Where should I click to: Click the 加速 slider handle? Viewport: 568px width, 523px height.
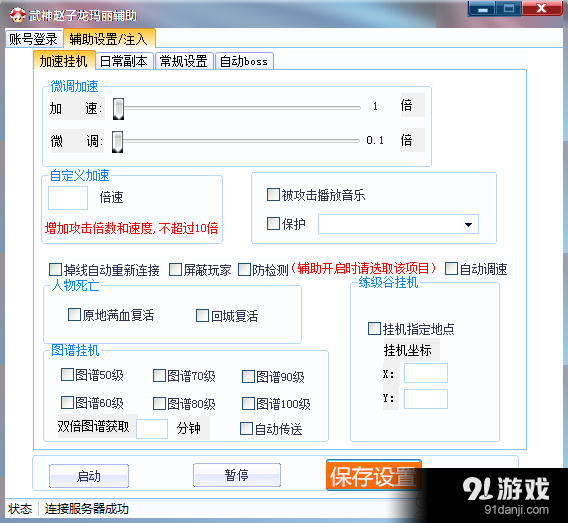[118, 109]
